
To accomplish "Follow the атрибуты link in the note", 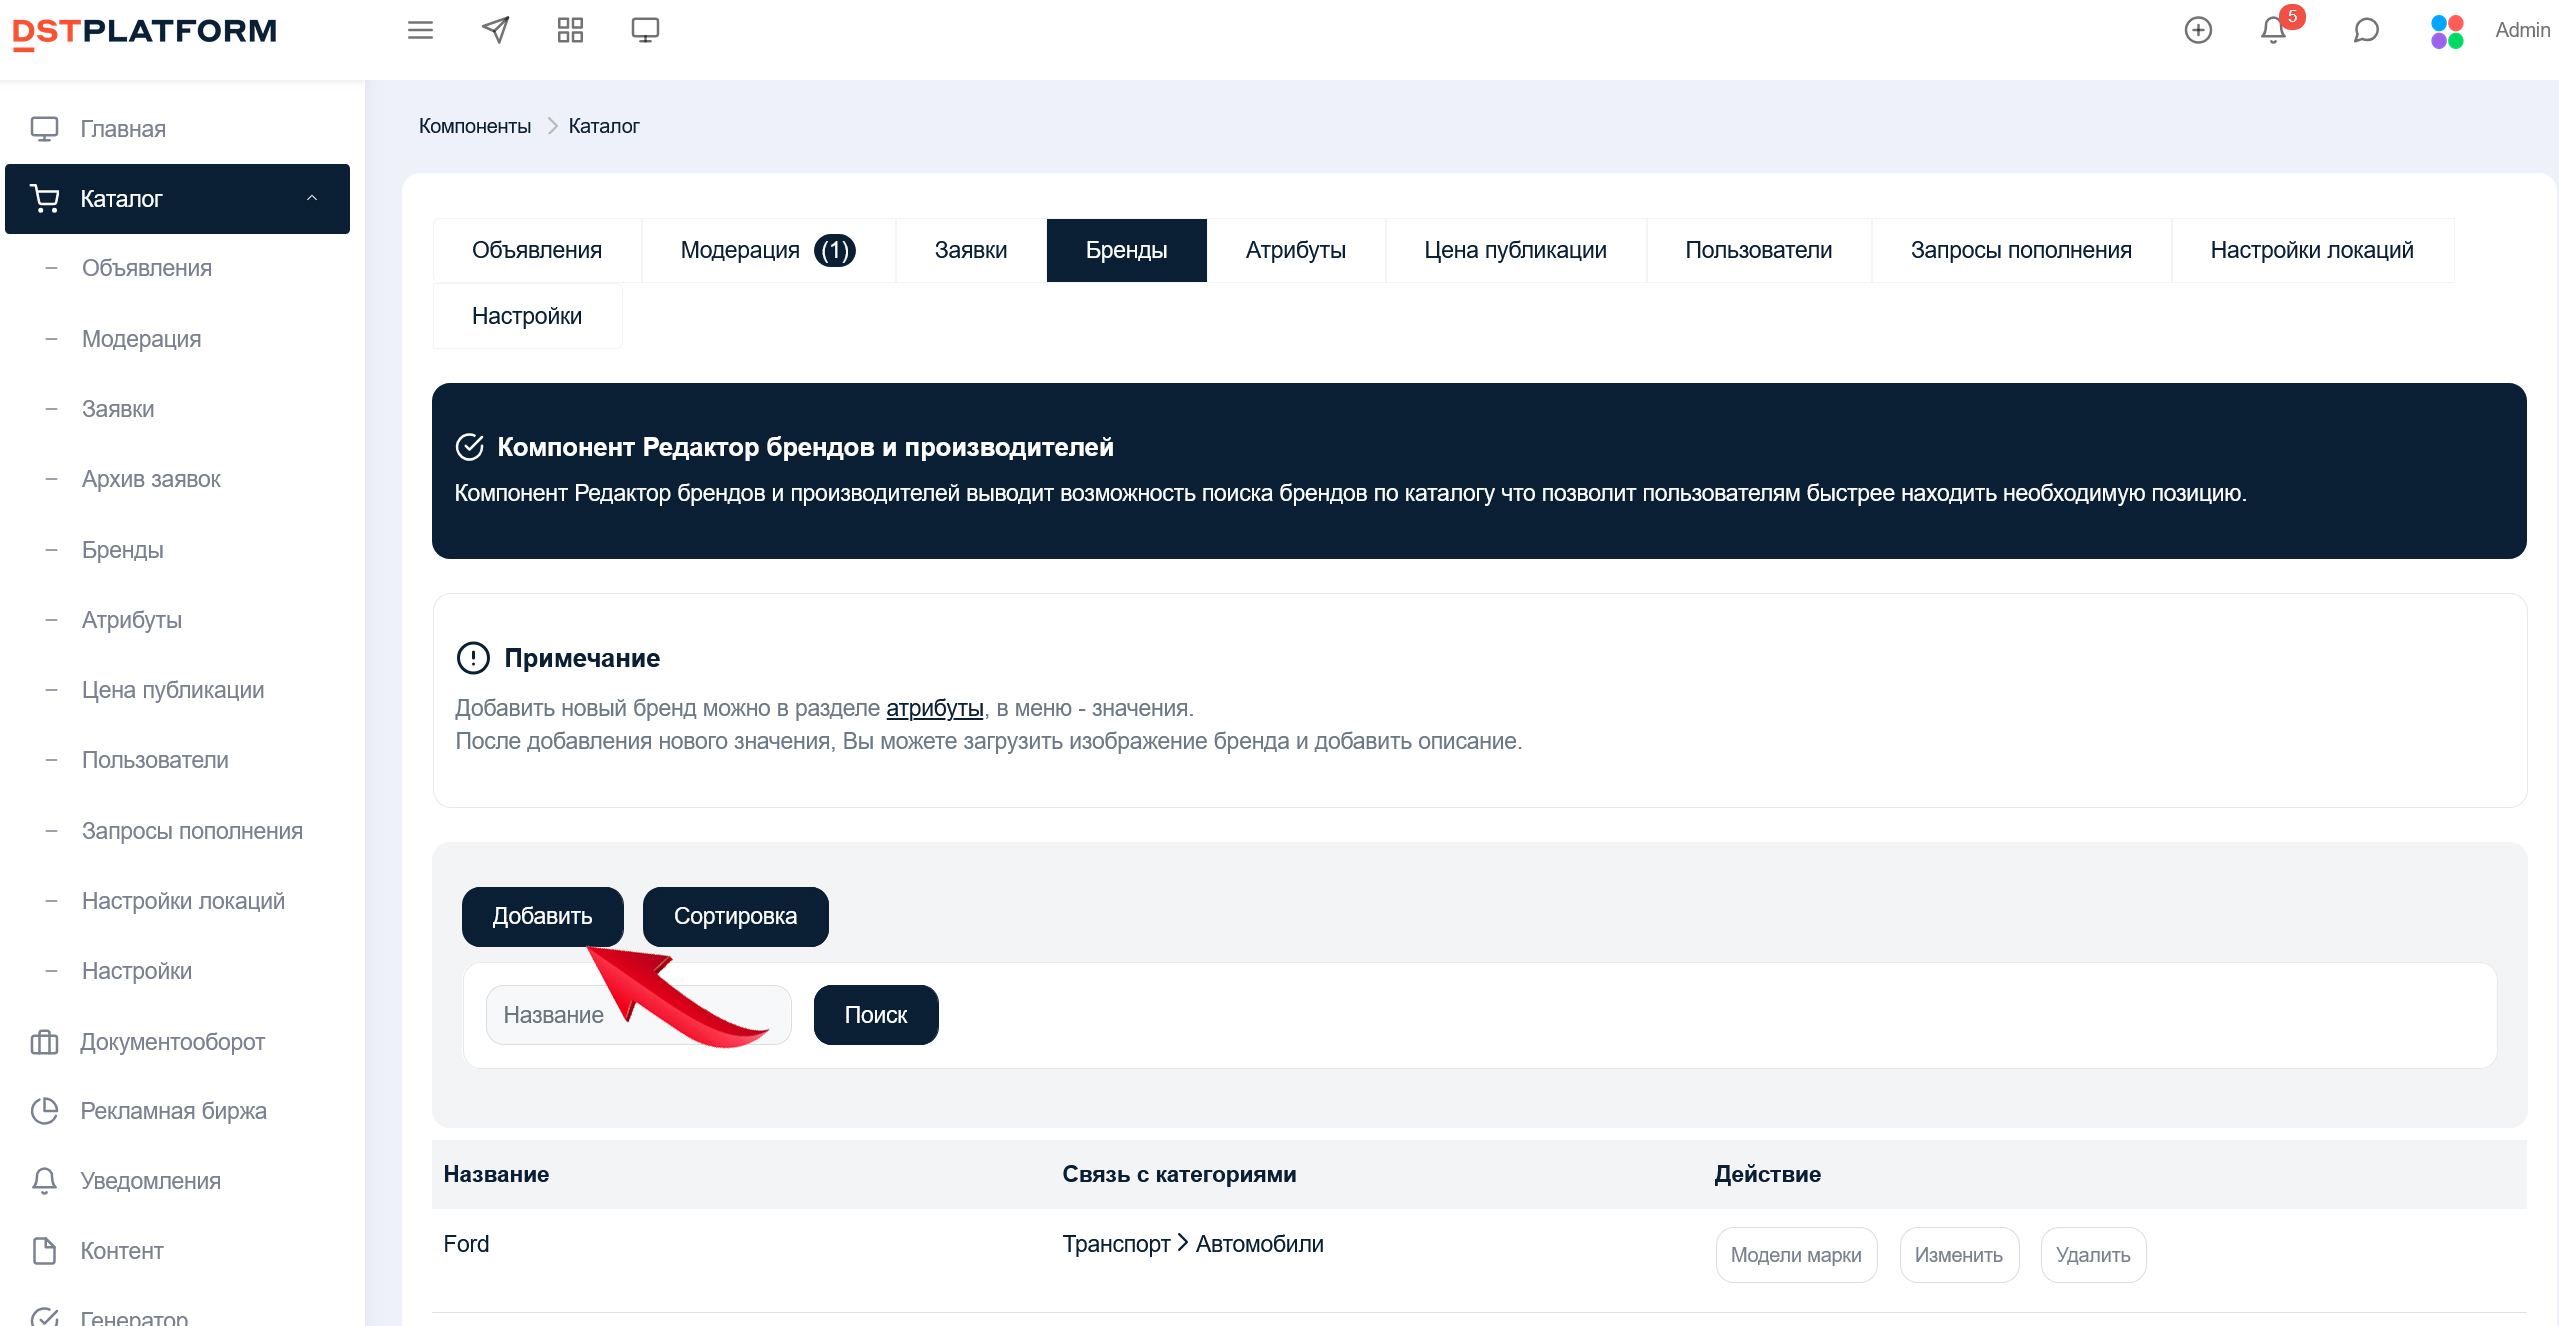I will 934,708.
